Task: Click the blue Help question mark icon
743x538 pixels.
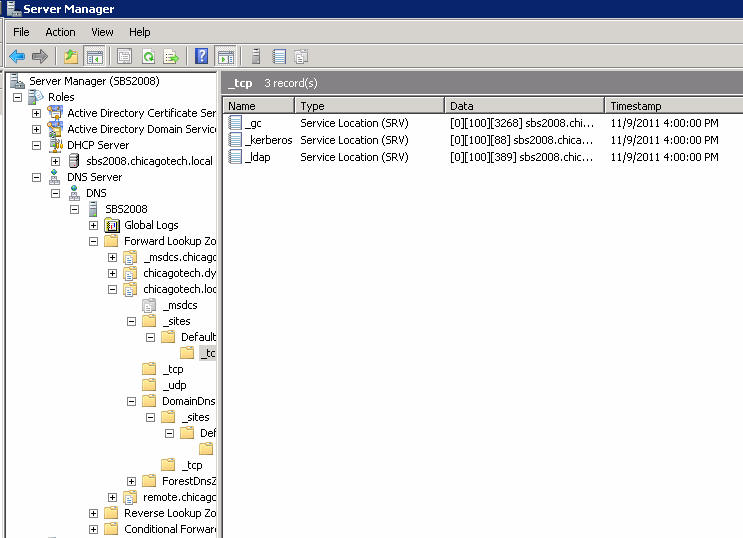Action: coord(201,56)
